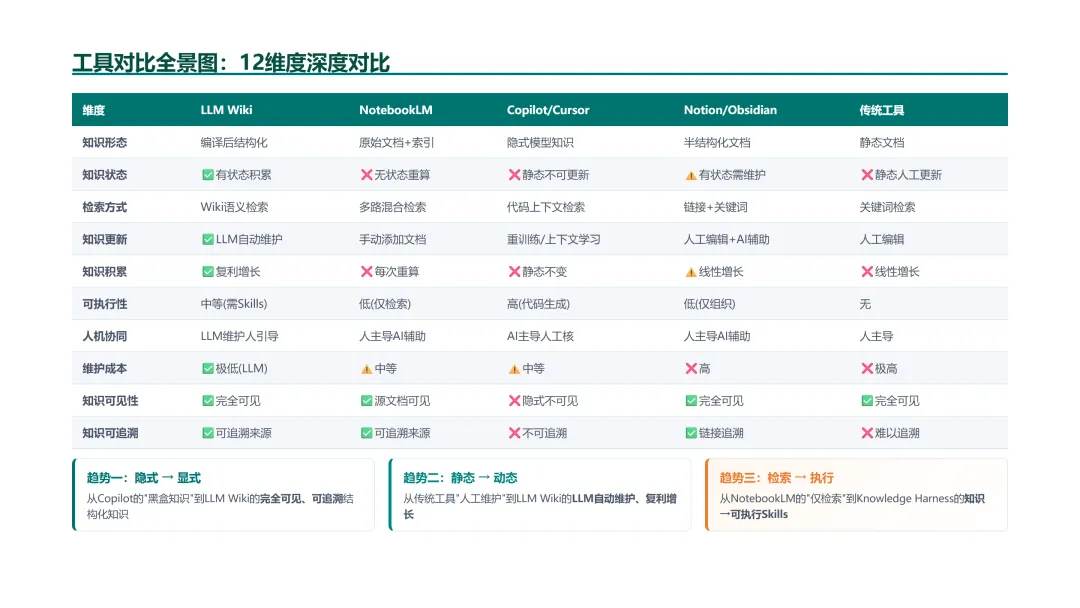Image resolution: width=1080 pixels, height=608 pixels.
Task: Click the red X beside 每次重算
Action: click(366, 272)
